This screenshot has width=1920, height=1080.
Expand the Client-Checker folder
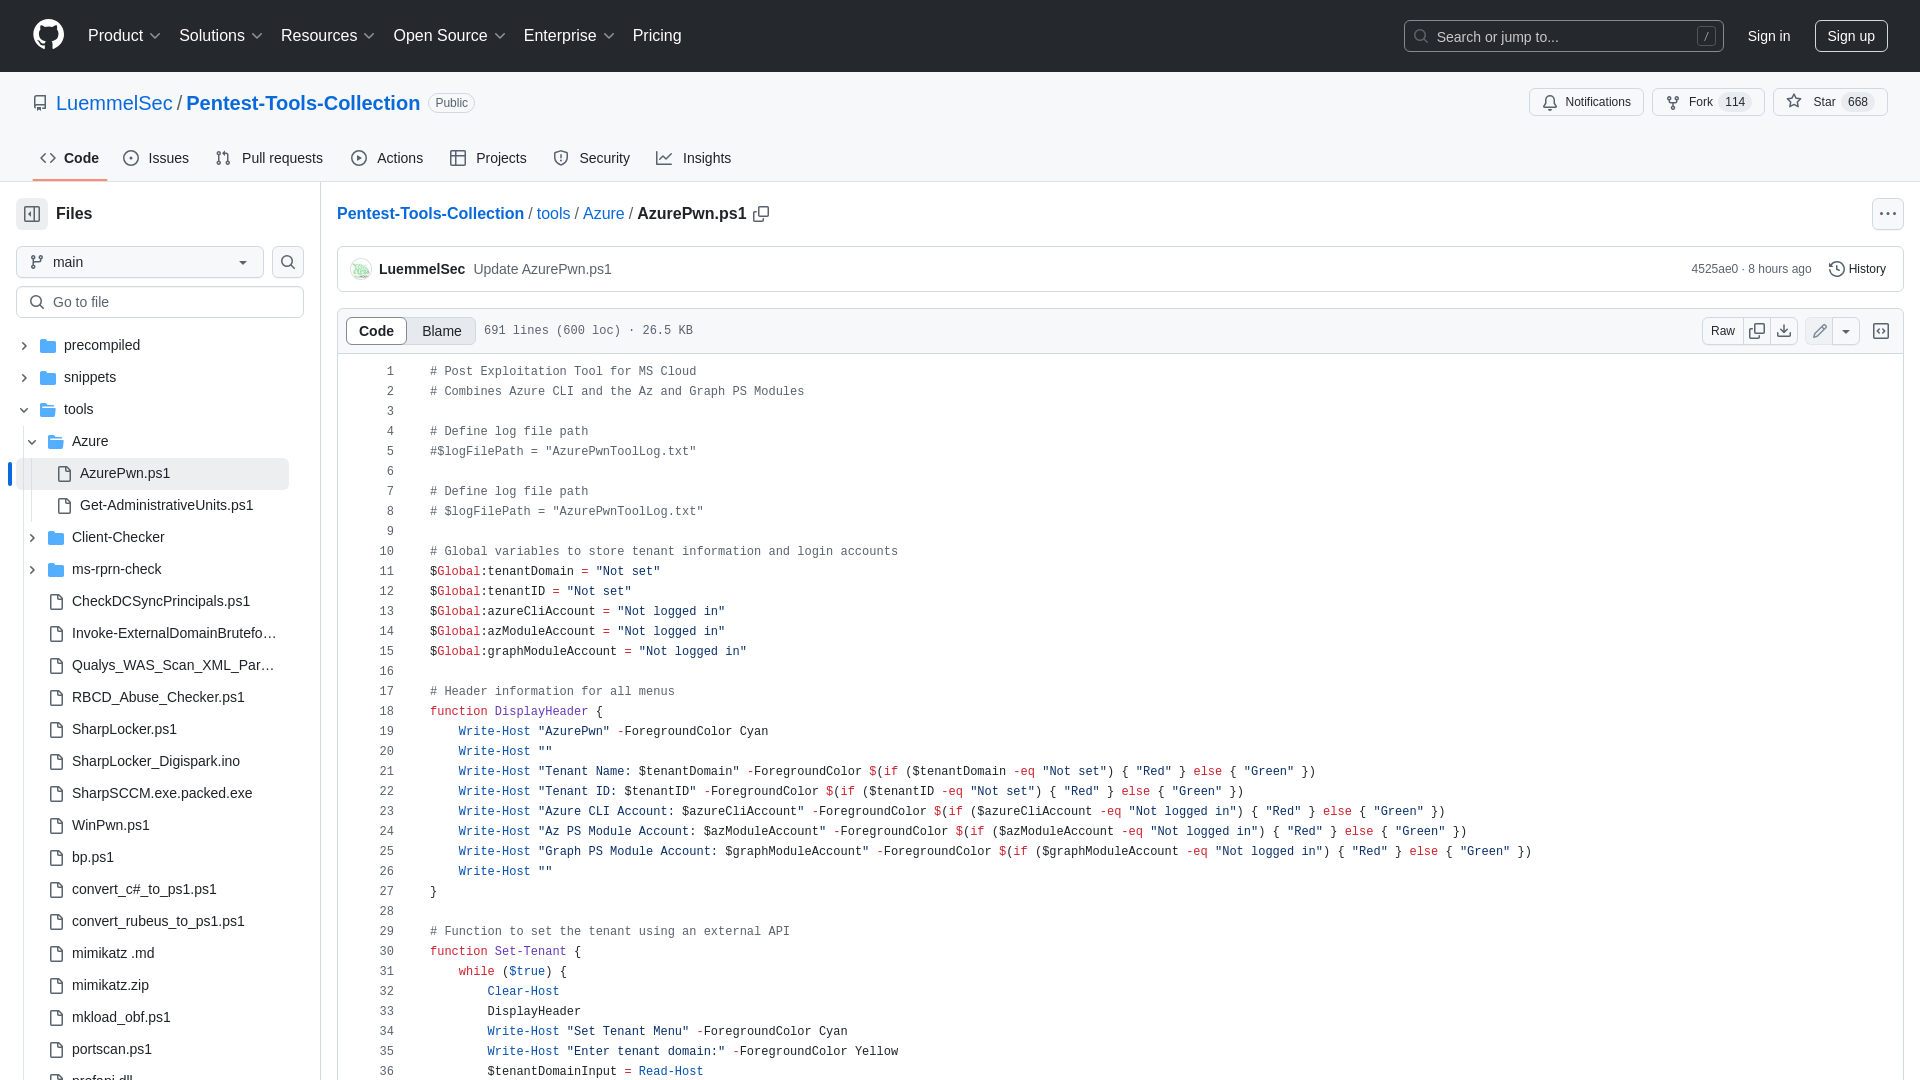pos(32,537)
